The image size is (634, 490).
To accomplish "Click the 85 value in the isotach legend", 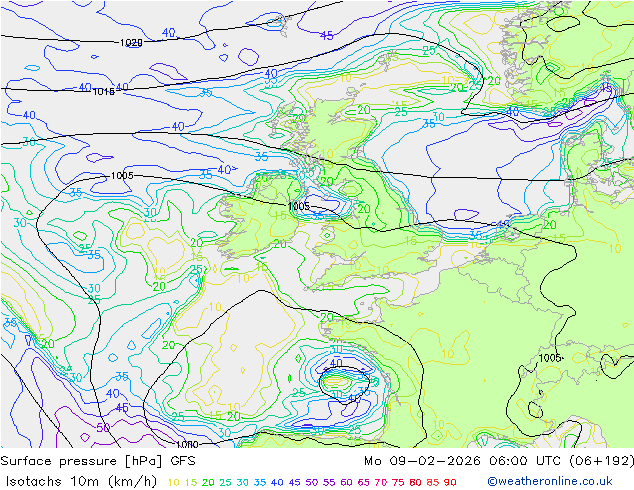I will coord(433,482).
